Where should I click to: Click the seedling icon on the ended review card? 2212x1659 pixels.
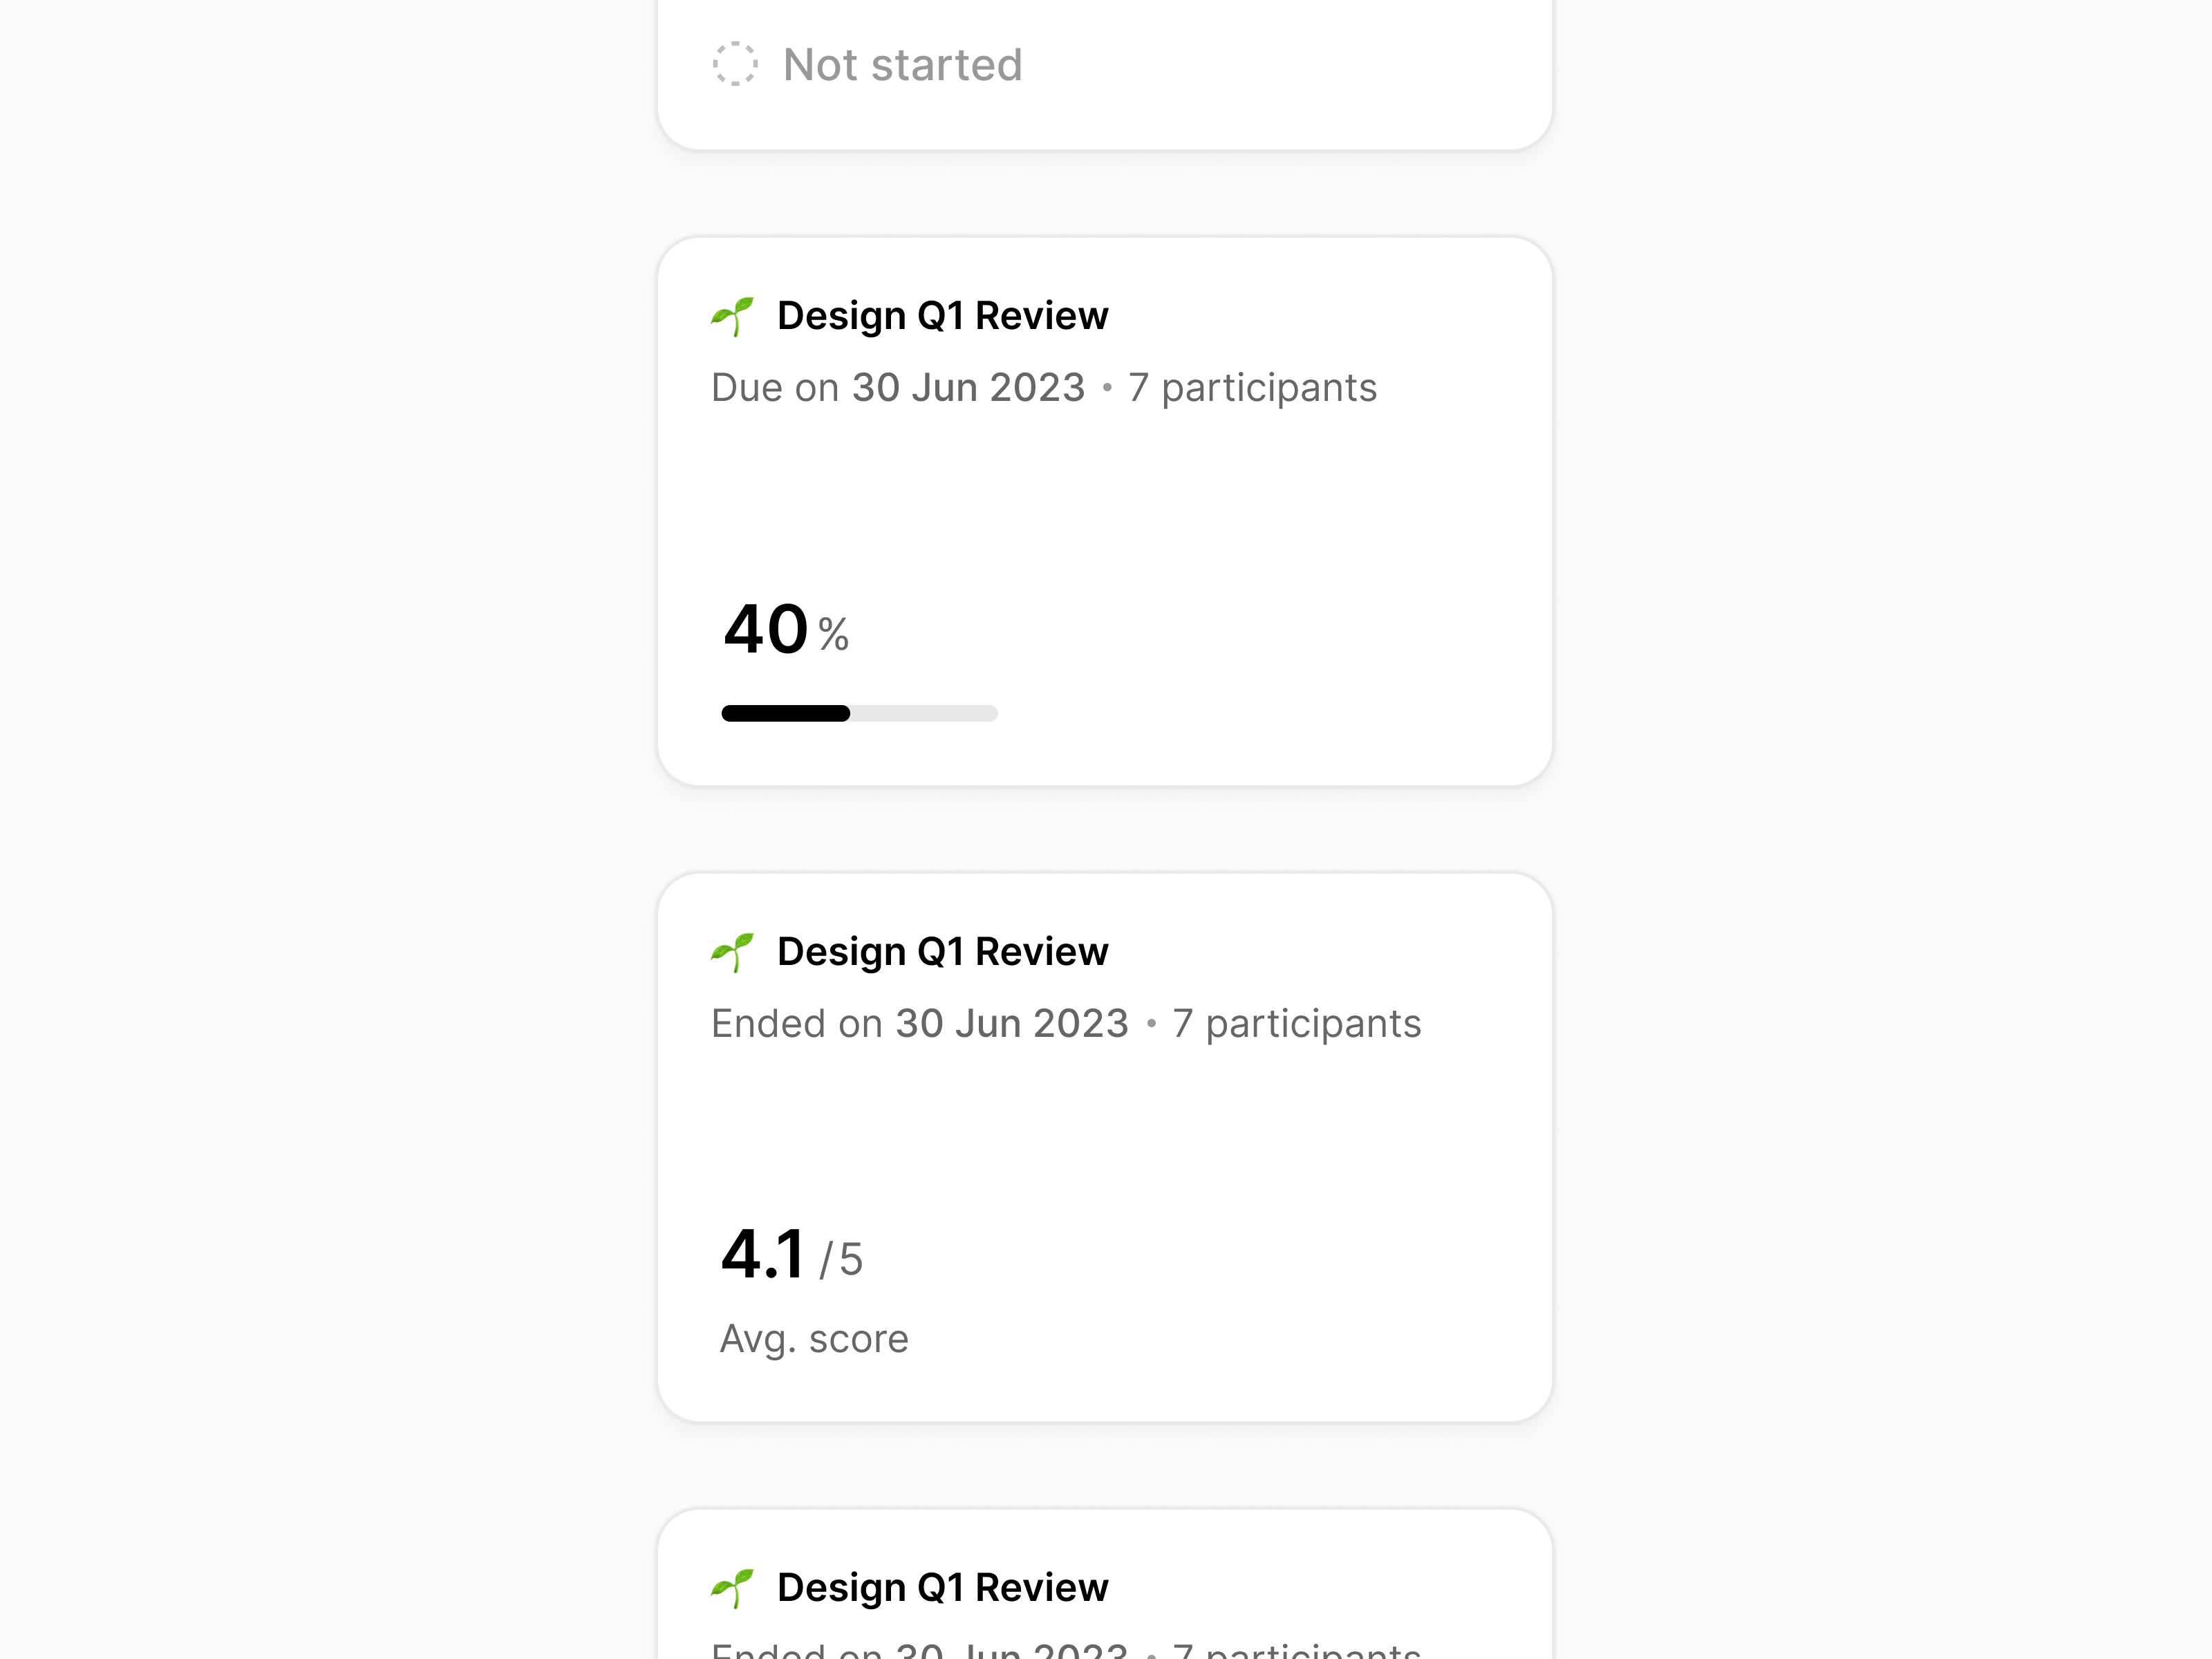point(733,951)
